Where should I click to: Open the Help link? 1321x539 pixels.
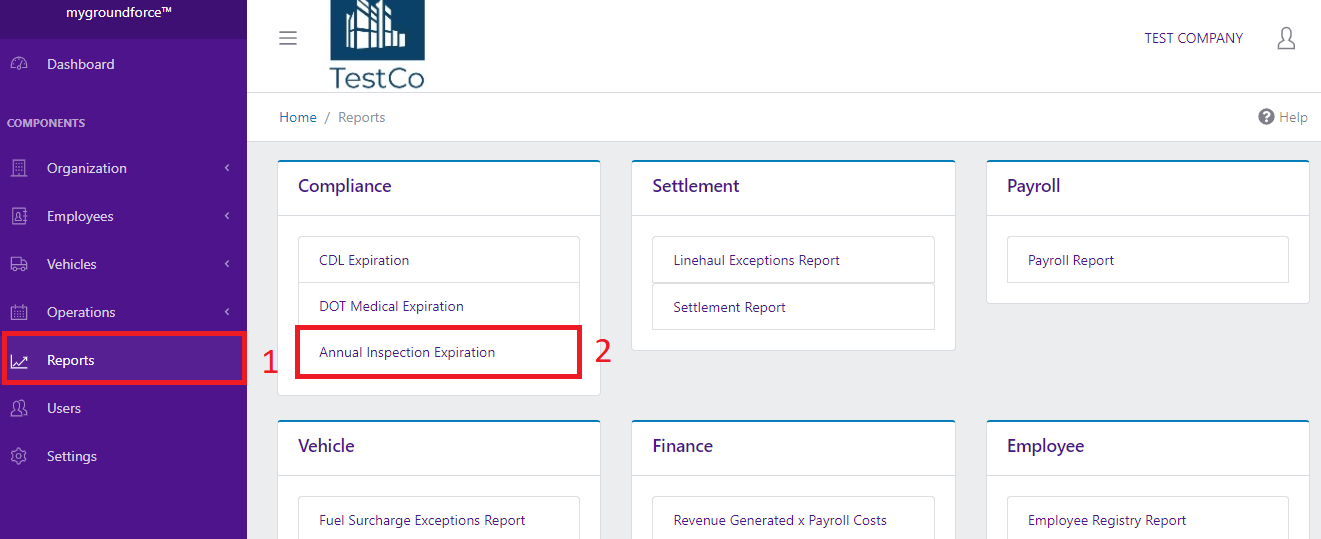1283,117
